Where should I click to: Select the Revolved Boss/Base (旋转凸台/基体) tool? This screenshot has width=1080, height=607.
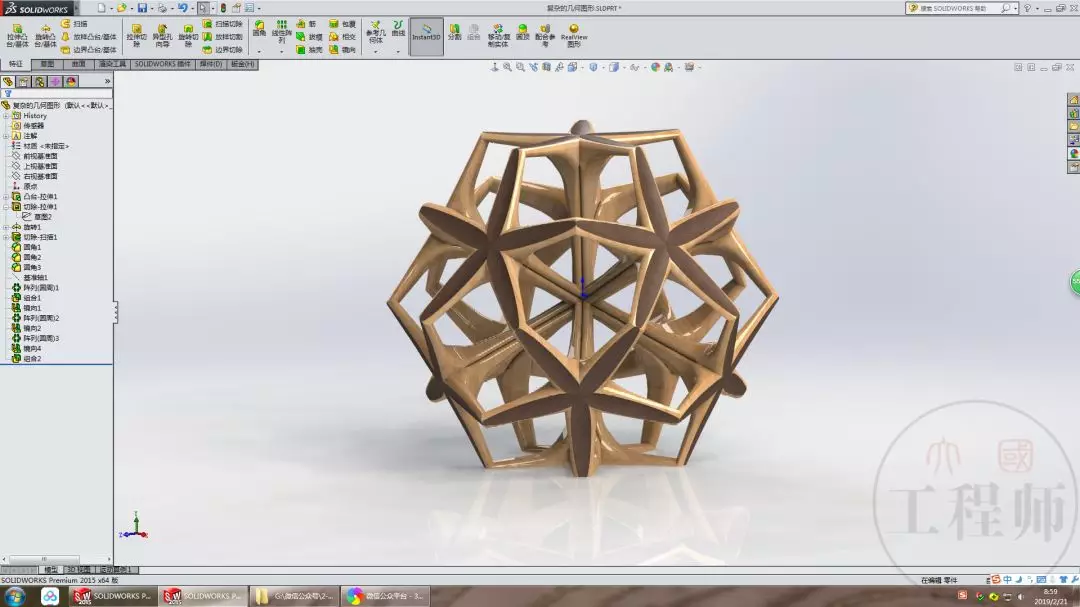(x=45, y=36)
